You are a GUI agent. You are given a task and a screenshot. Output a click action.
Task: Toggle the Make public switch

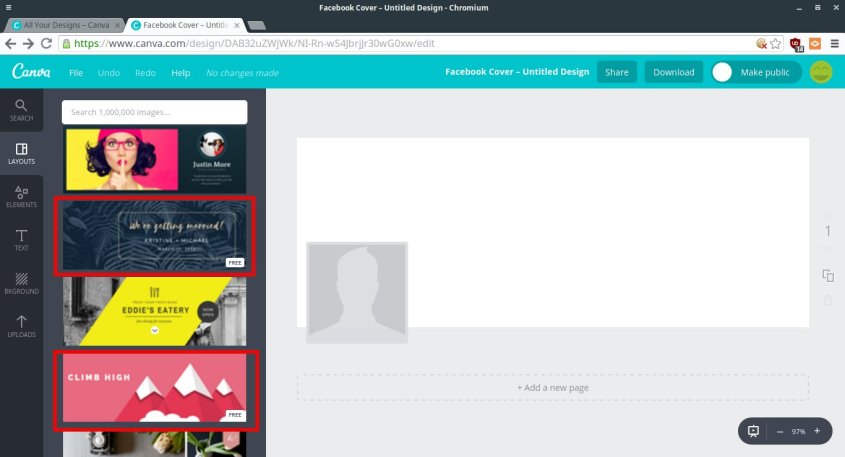tap(723, 72)
